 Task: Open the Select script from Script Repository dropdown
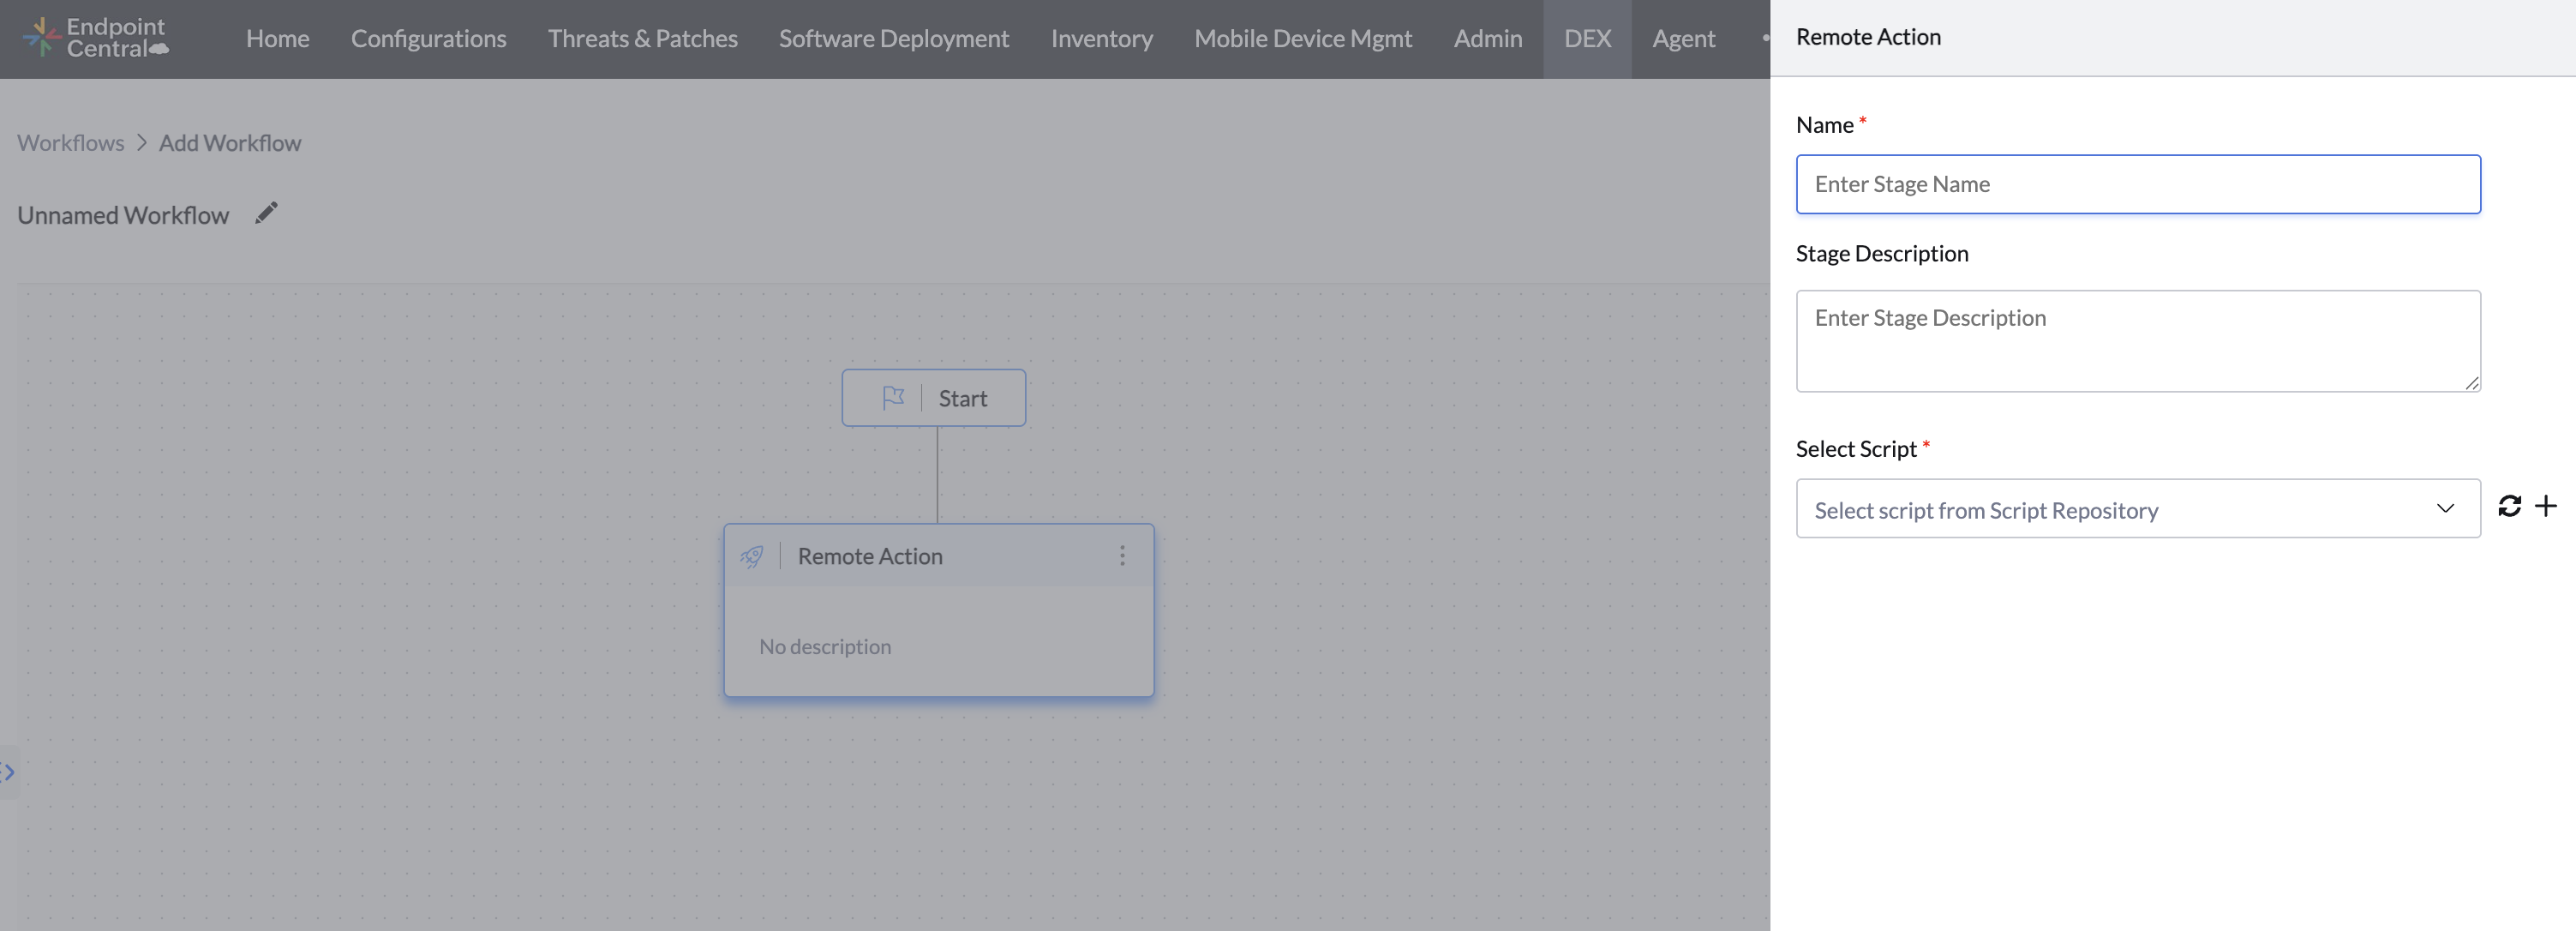[x=2100, y=509]
